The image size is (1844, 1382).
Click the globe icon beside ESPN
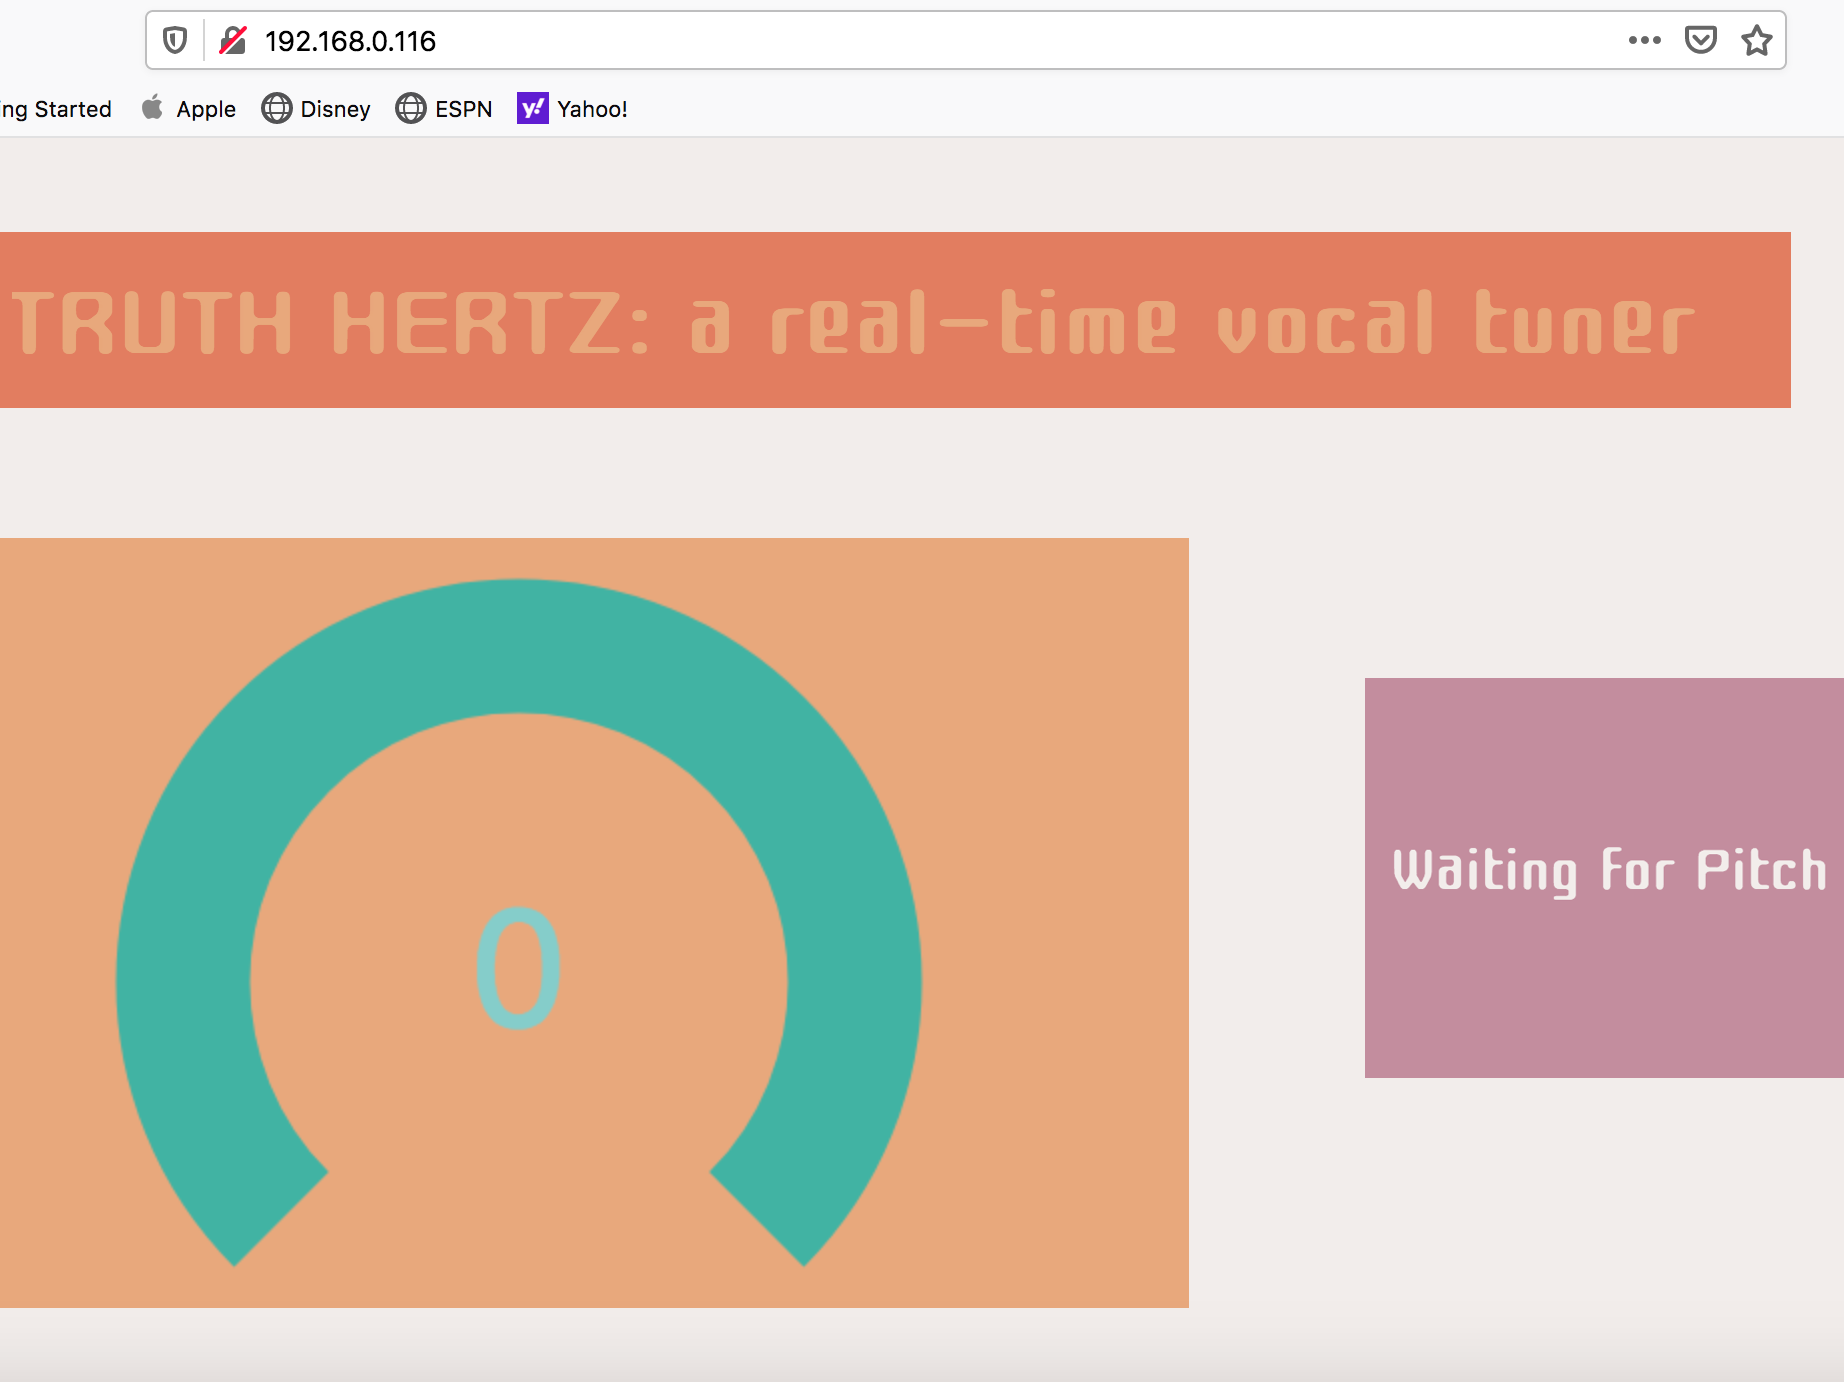411,108
